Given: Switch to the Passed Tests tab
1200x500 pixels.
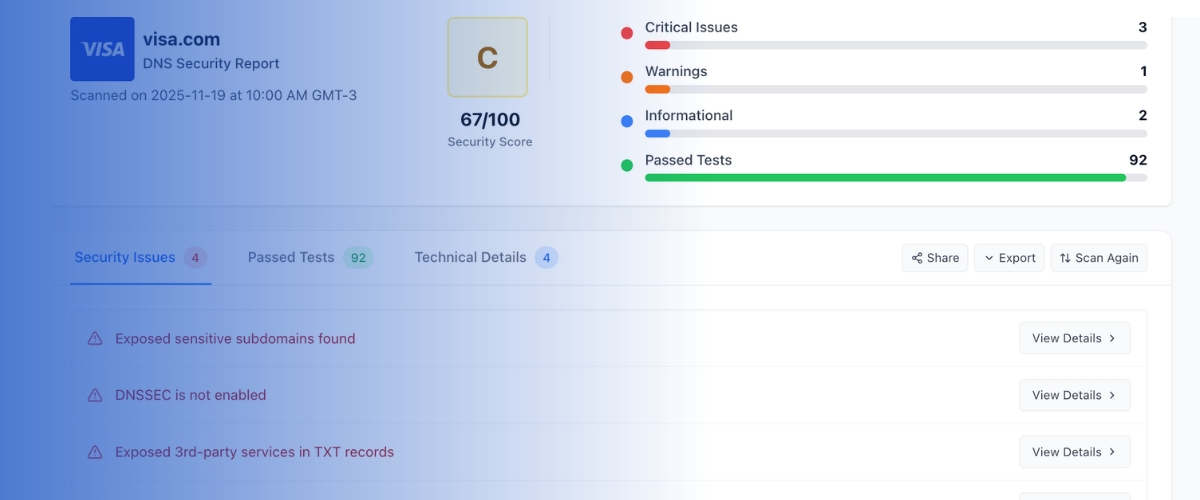Looking at the screenshot, I should coord(310,258).
